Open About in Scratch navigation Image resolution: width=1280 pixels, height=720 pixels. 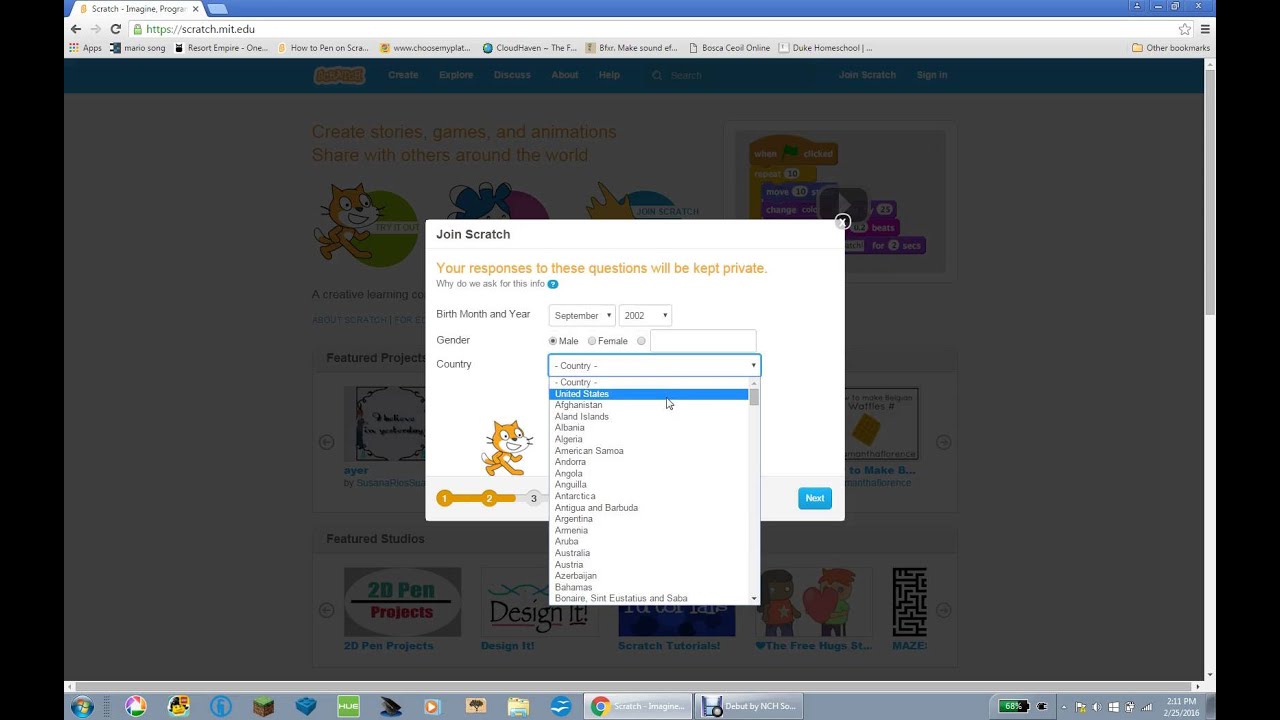point(565,75)
